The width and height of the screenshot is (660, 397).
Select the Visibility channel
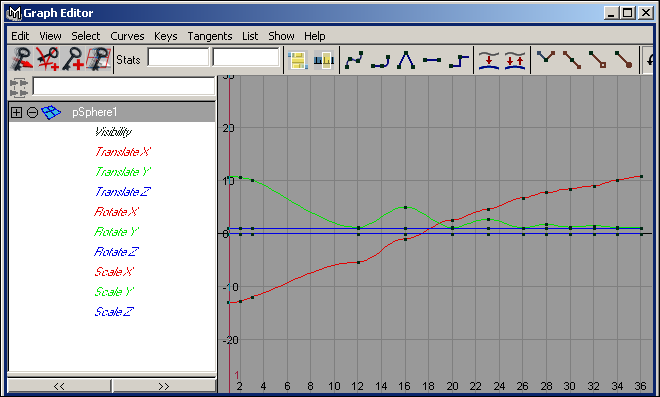(x=113, y=132)
